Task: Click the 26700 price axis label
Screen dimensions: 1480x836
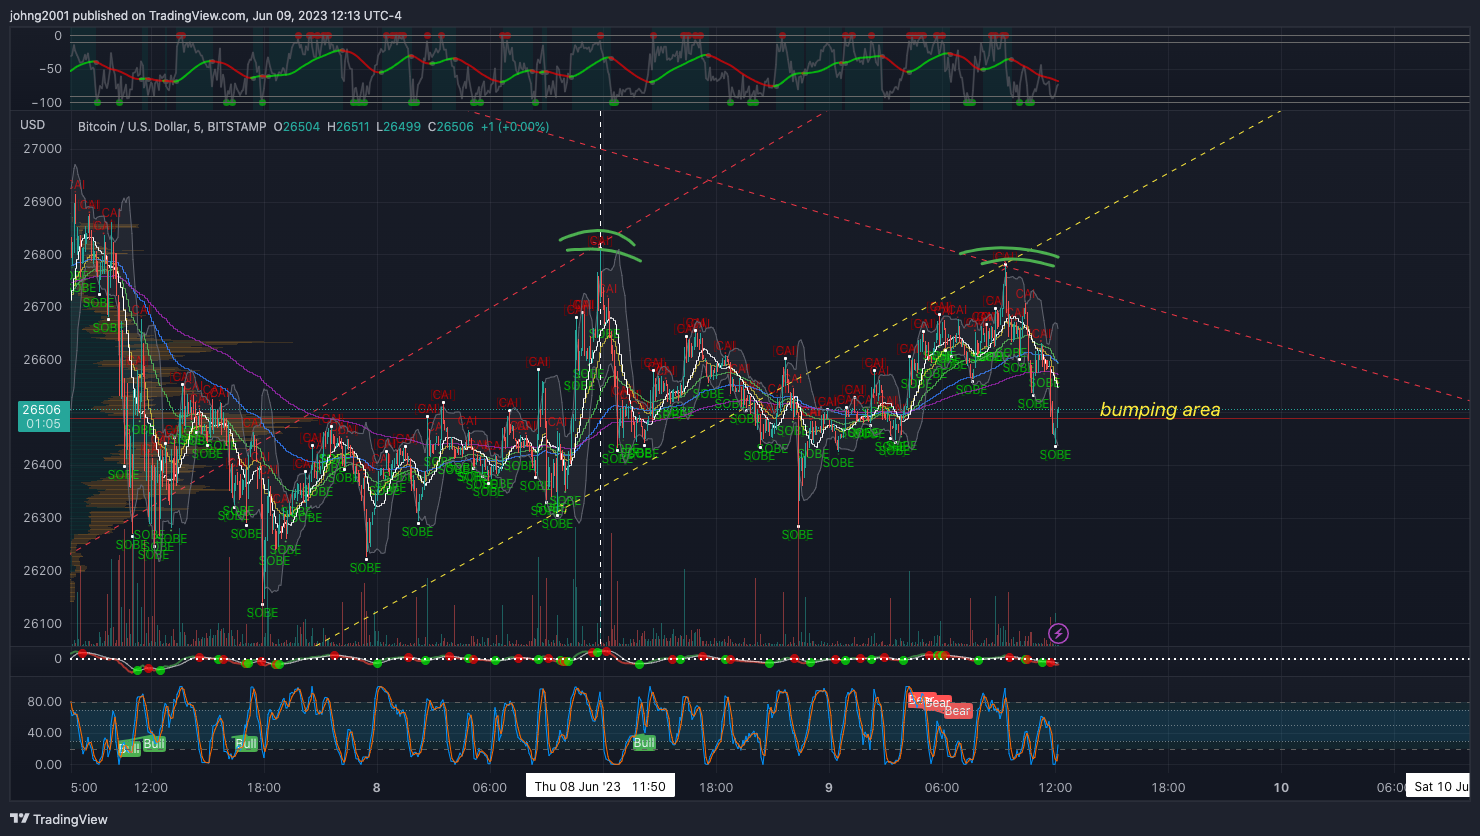Action: pyautogui.click(x=41, y=307)
